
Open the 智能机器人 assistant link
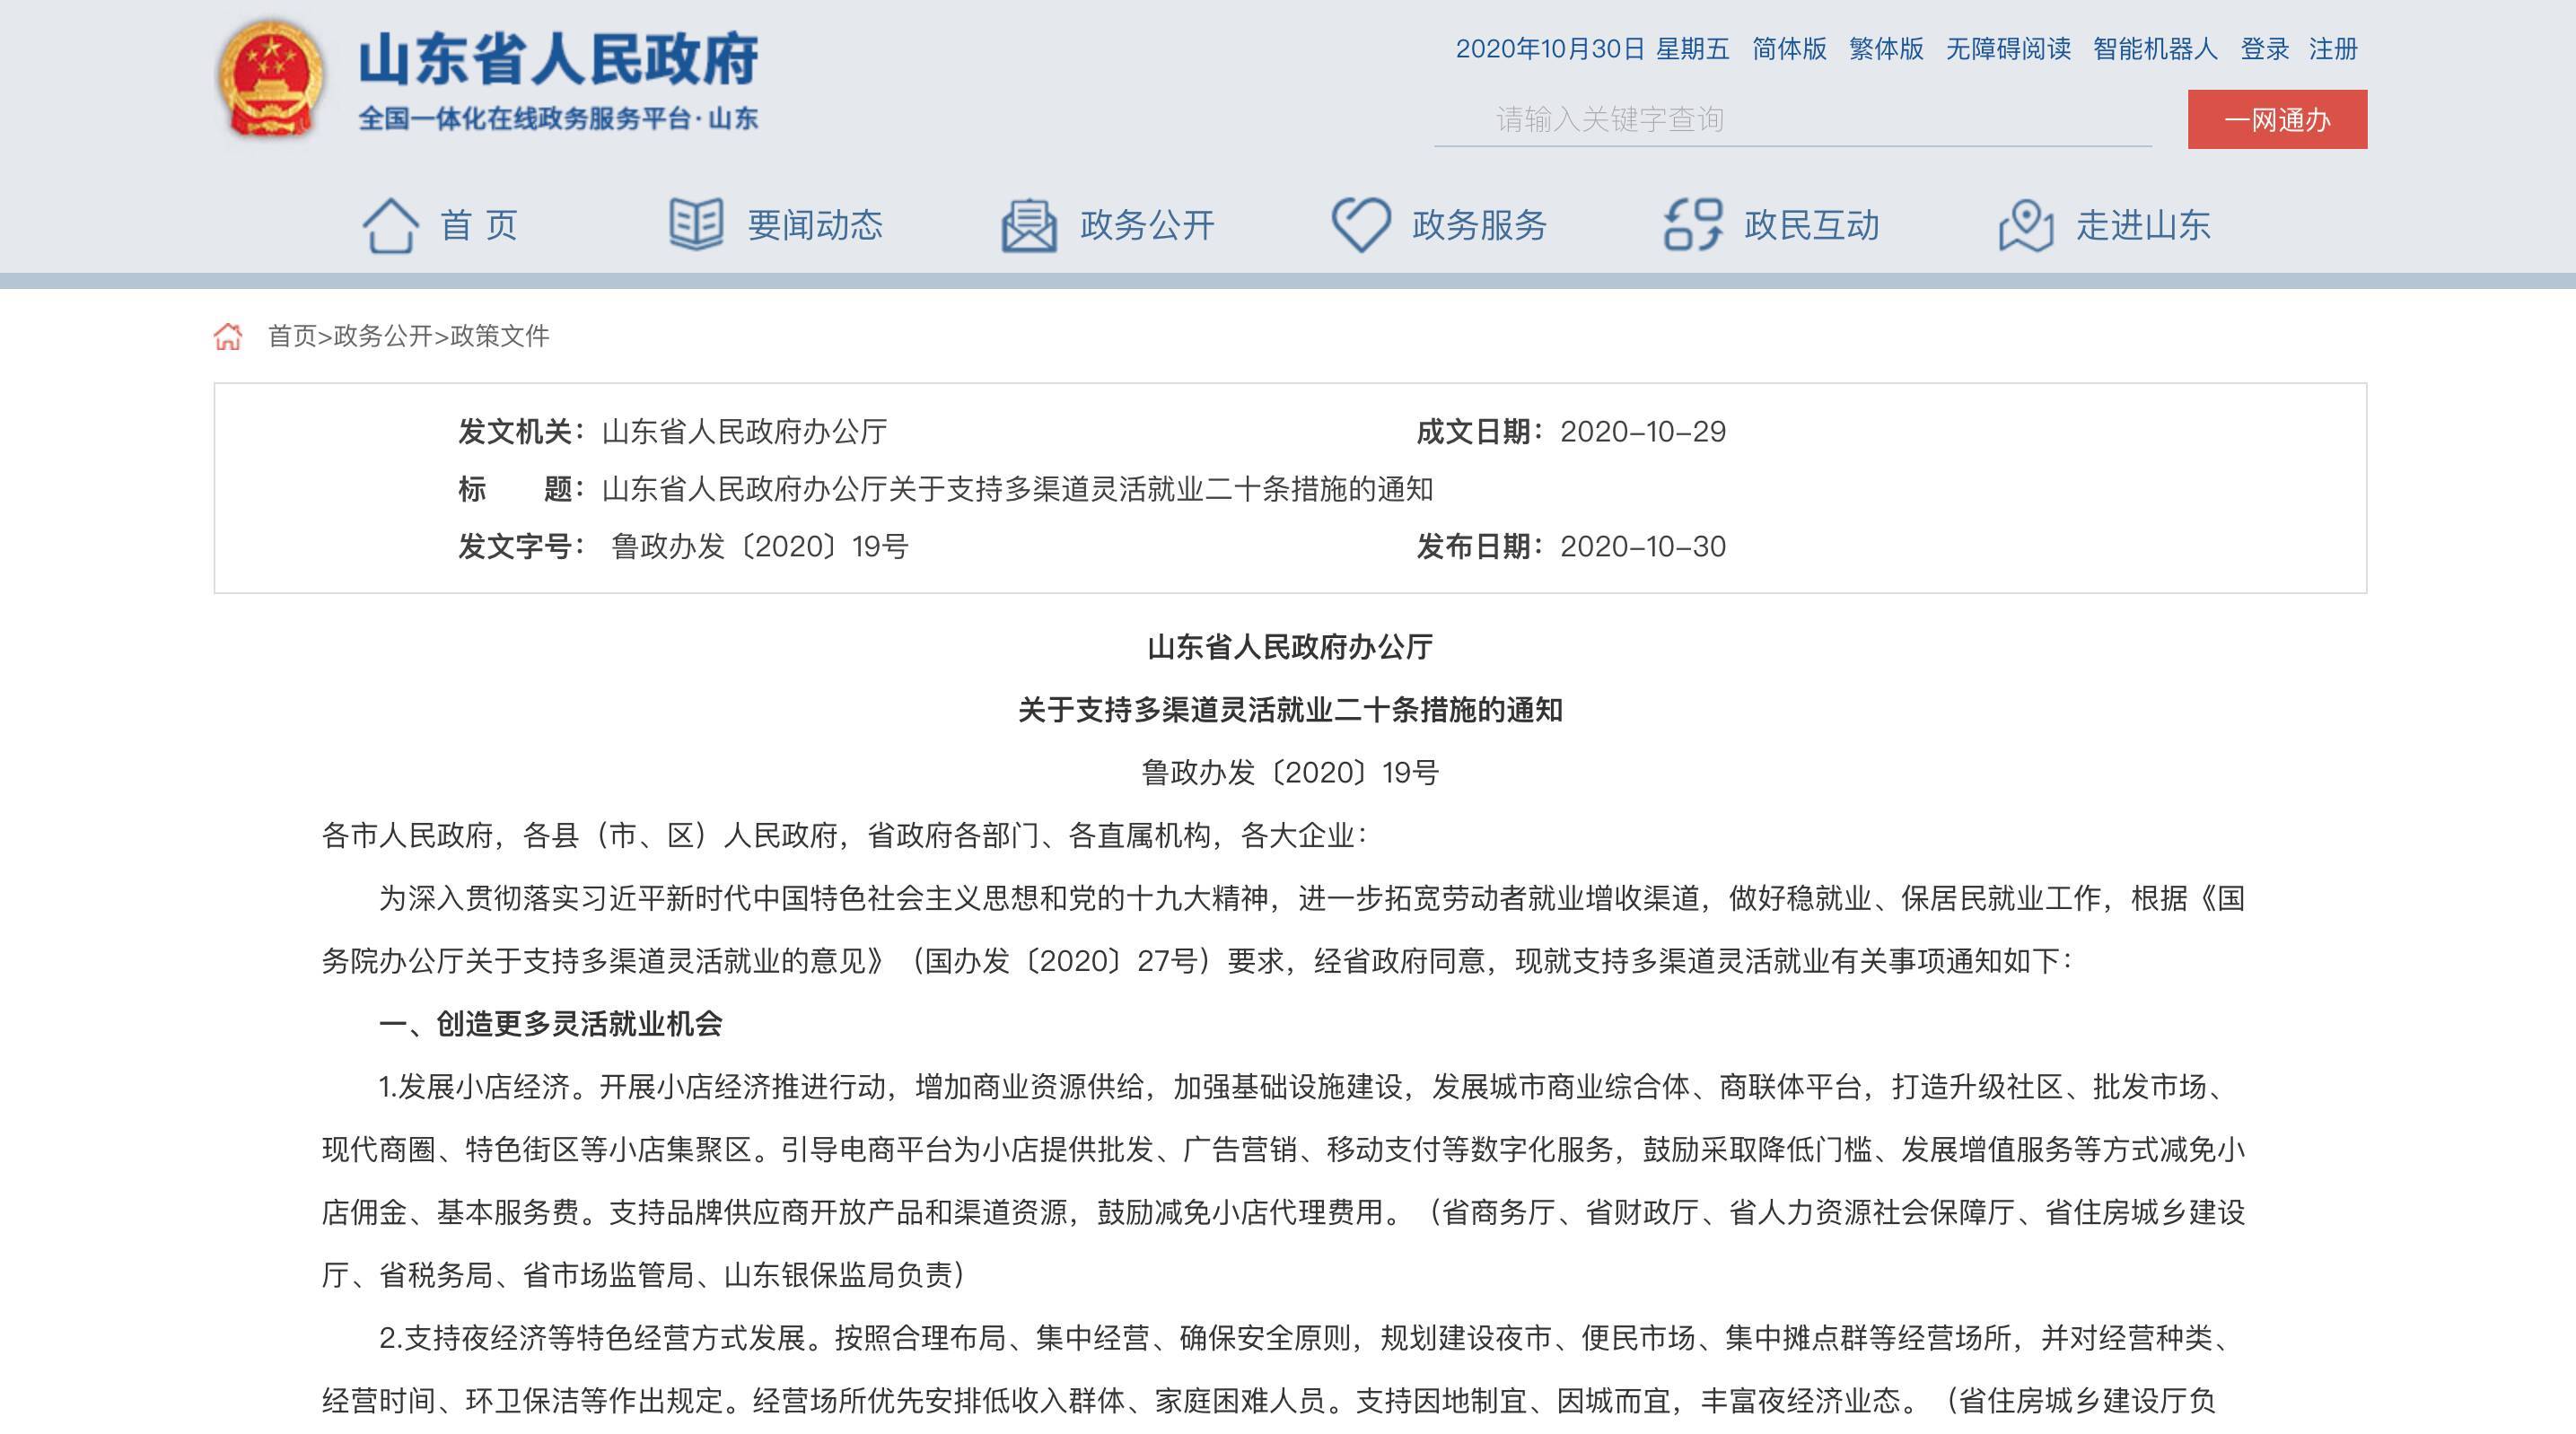click(2154, 49)
